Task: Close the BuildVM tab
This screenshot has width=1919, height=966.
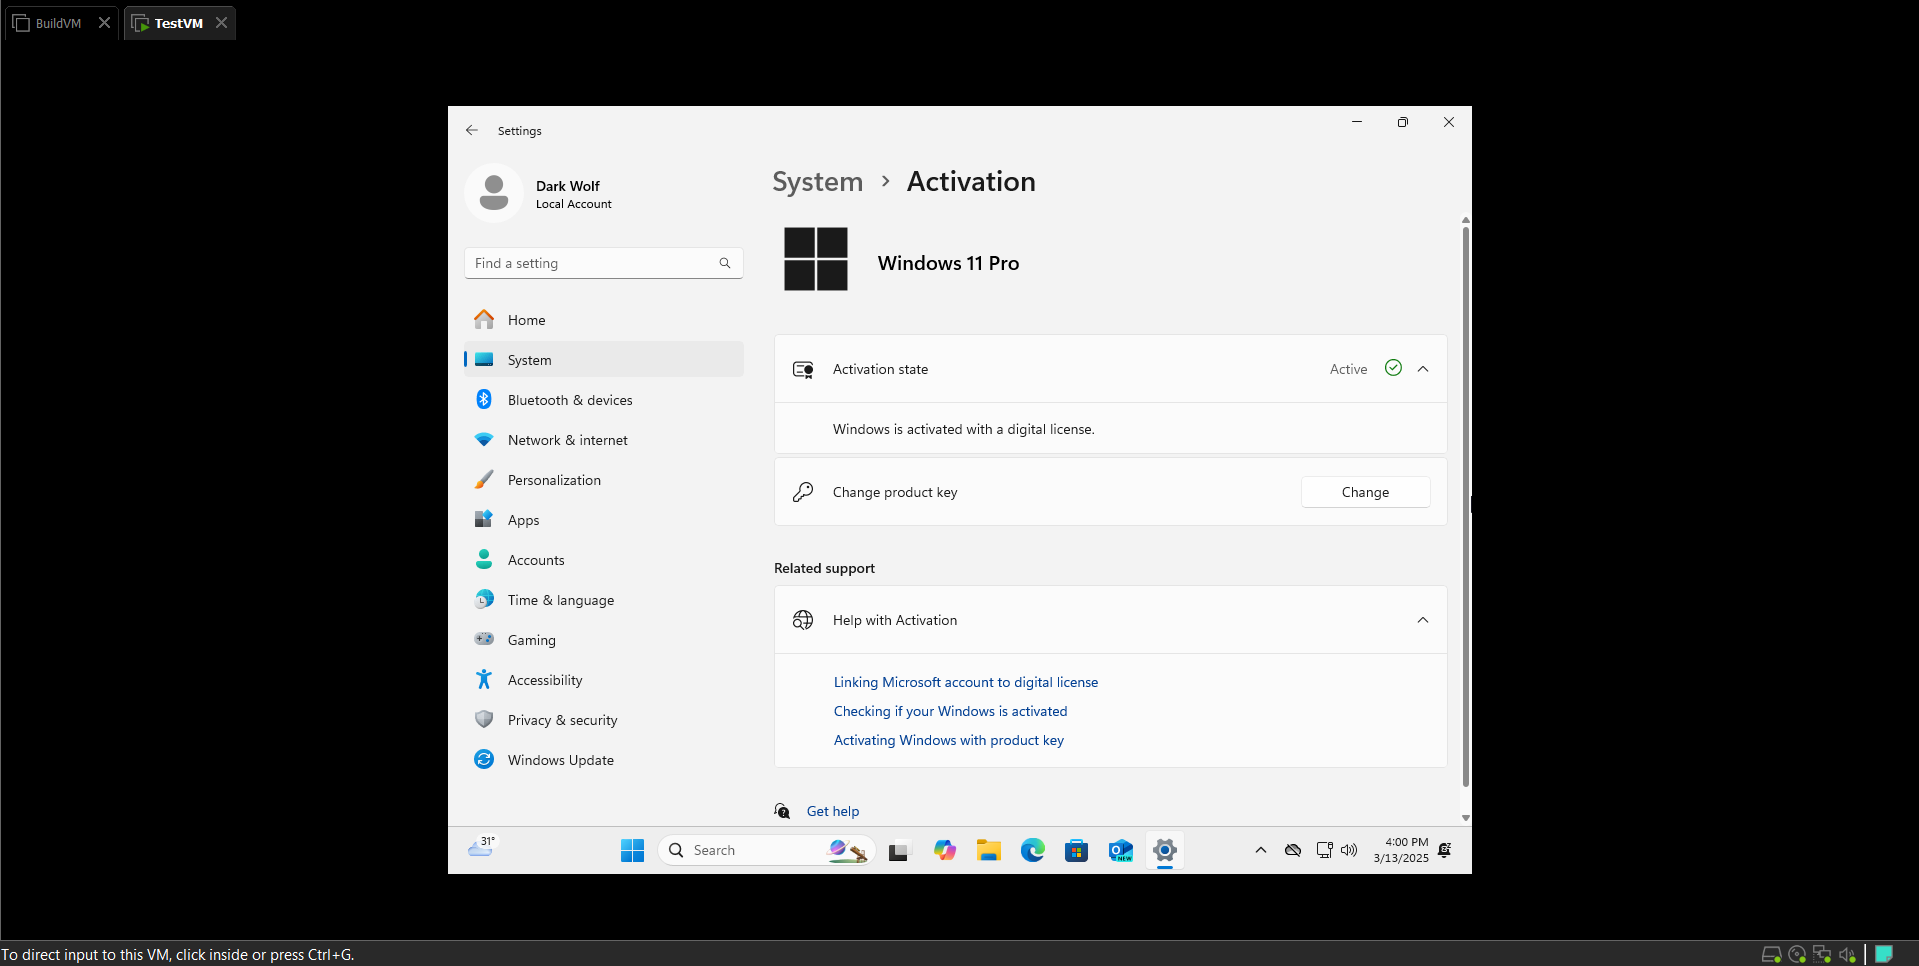Action: [x=104, y=22]
